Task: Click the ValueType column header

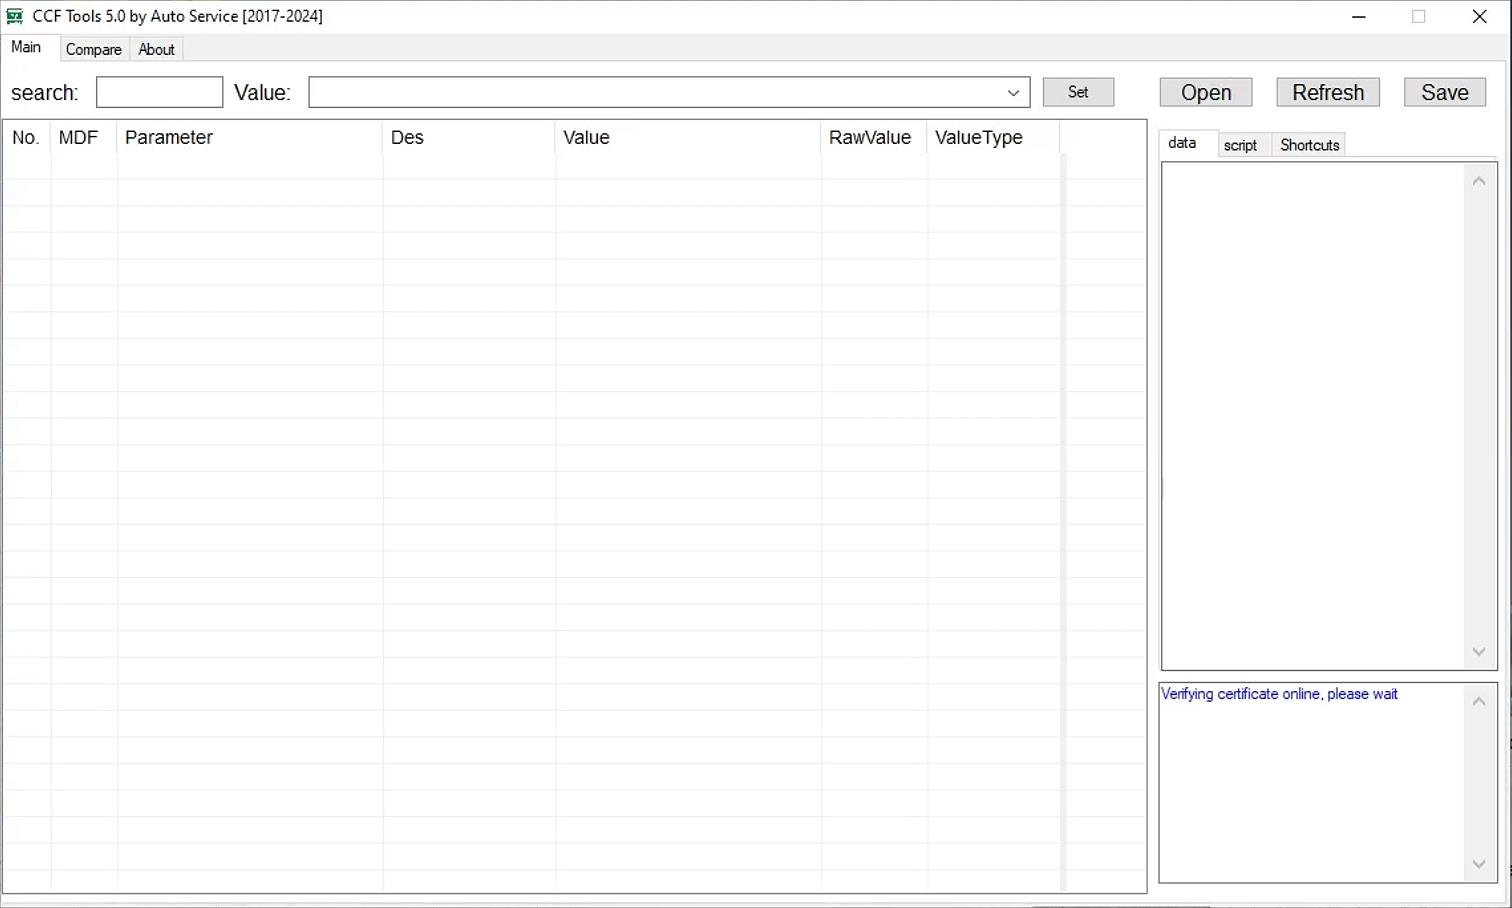Action: pyautogui.click(x=993, y=137)
